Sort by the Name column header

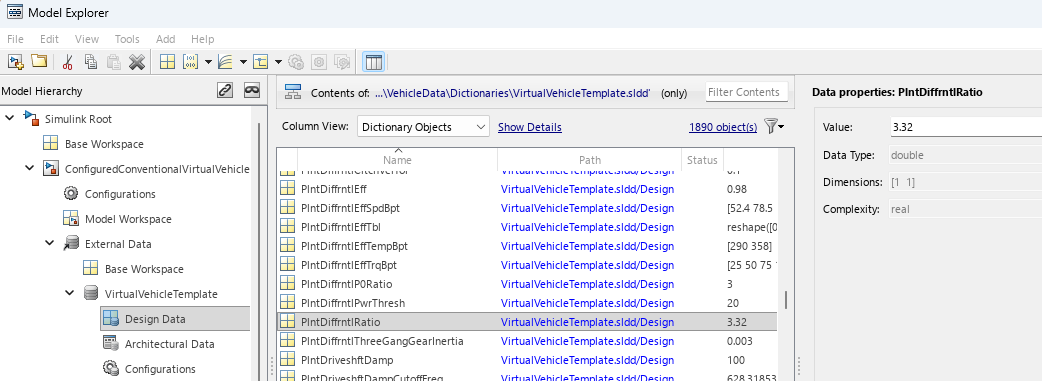pyautogui.click(x=397, y=160)
